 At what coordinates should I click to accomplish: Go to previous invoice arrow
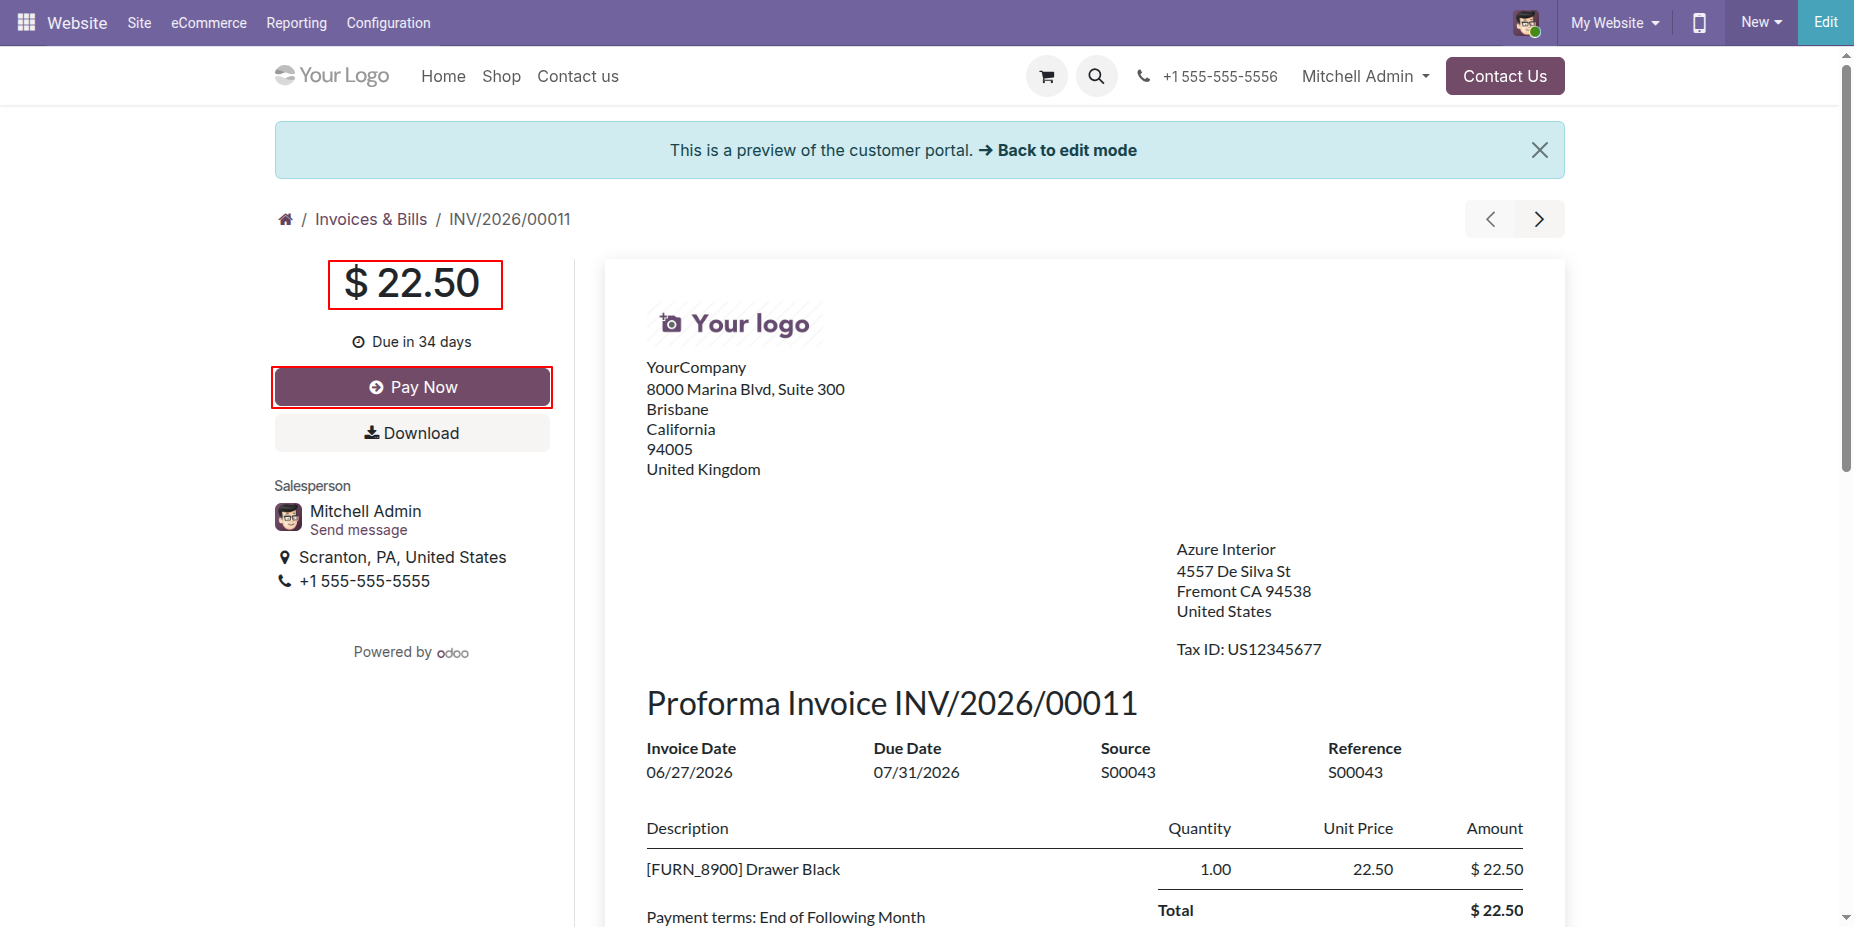(1490, 219)
